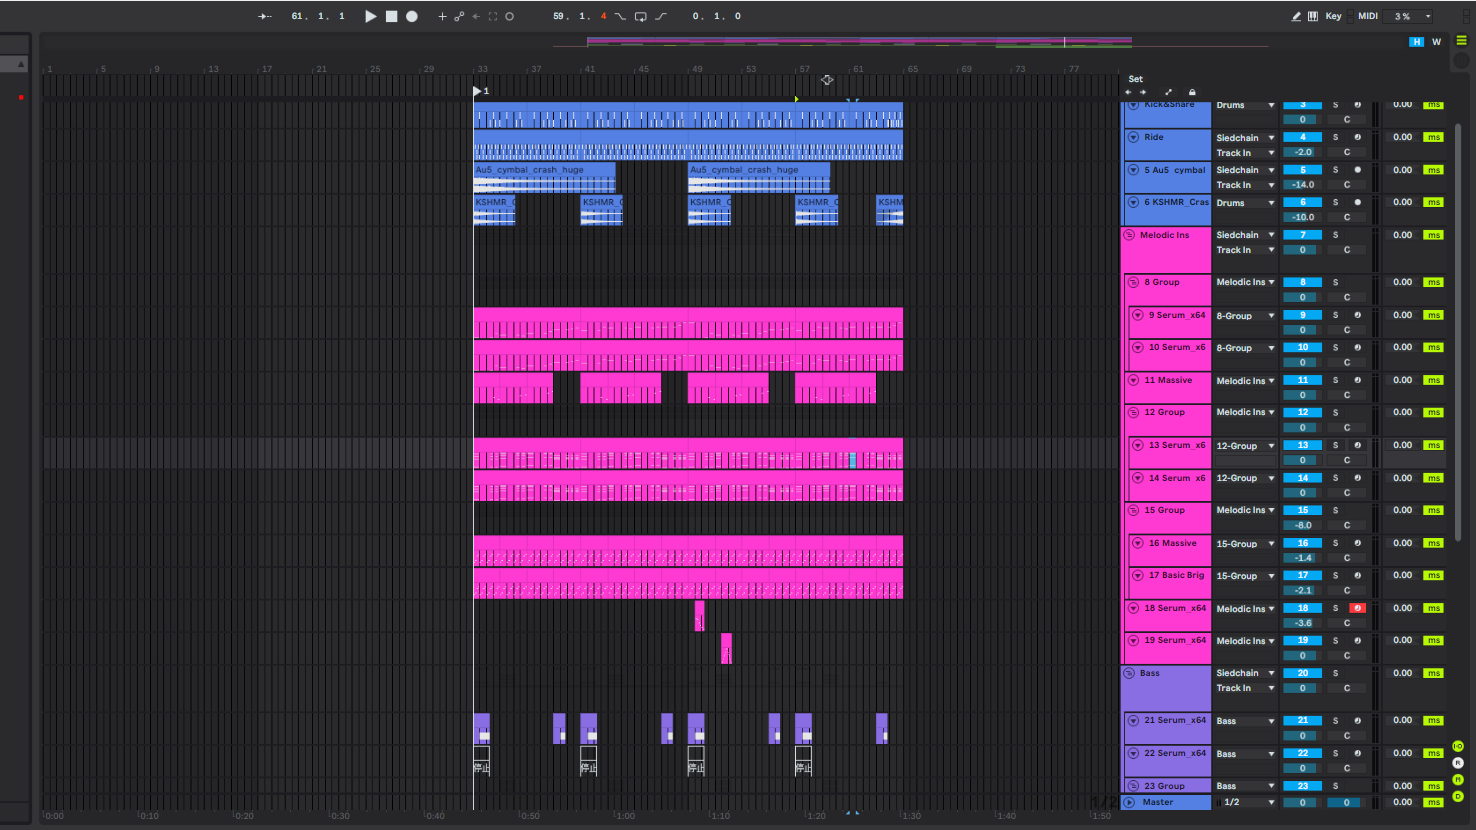Image resolution: width=1476 pixels, height=830 pixels.
Task: Start playback with the Play button
Action: (371, 16)
